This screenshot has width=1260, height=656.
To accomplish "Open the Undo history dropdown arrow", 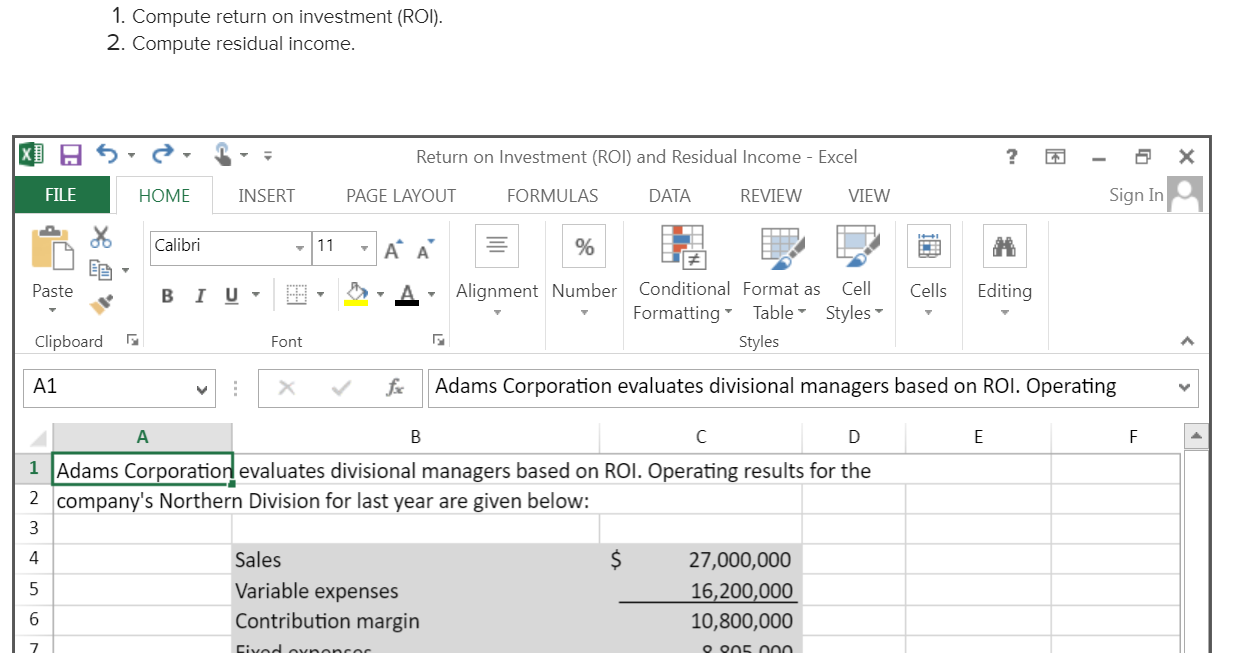I will coord(131,157).
